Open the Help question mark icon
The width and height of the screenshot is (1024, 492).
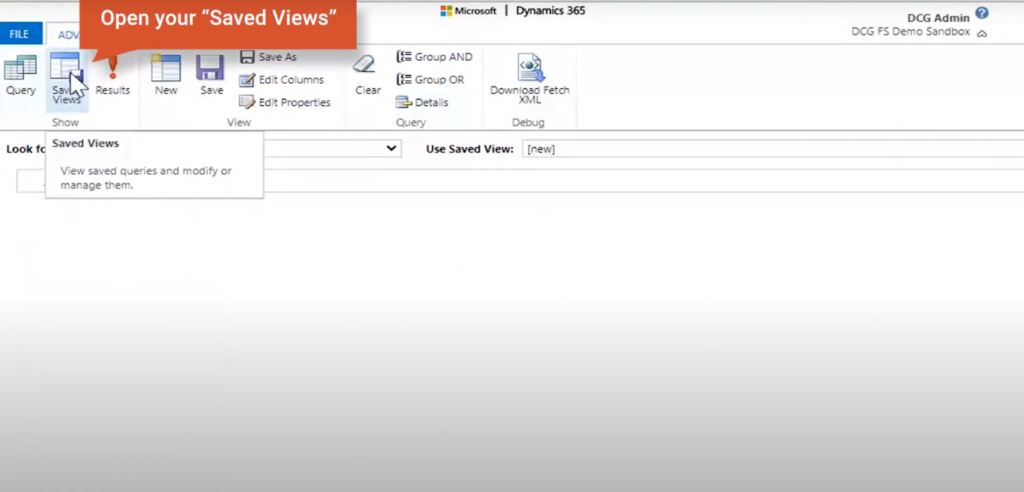coord(982,12)
